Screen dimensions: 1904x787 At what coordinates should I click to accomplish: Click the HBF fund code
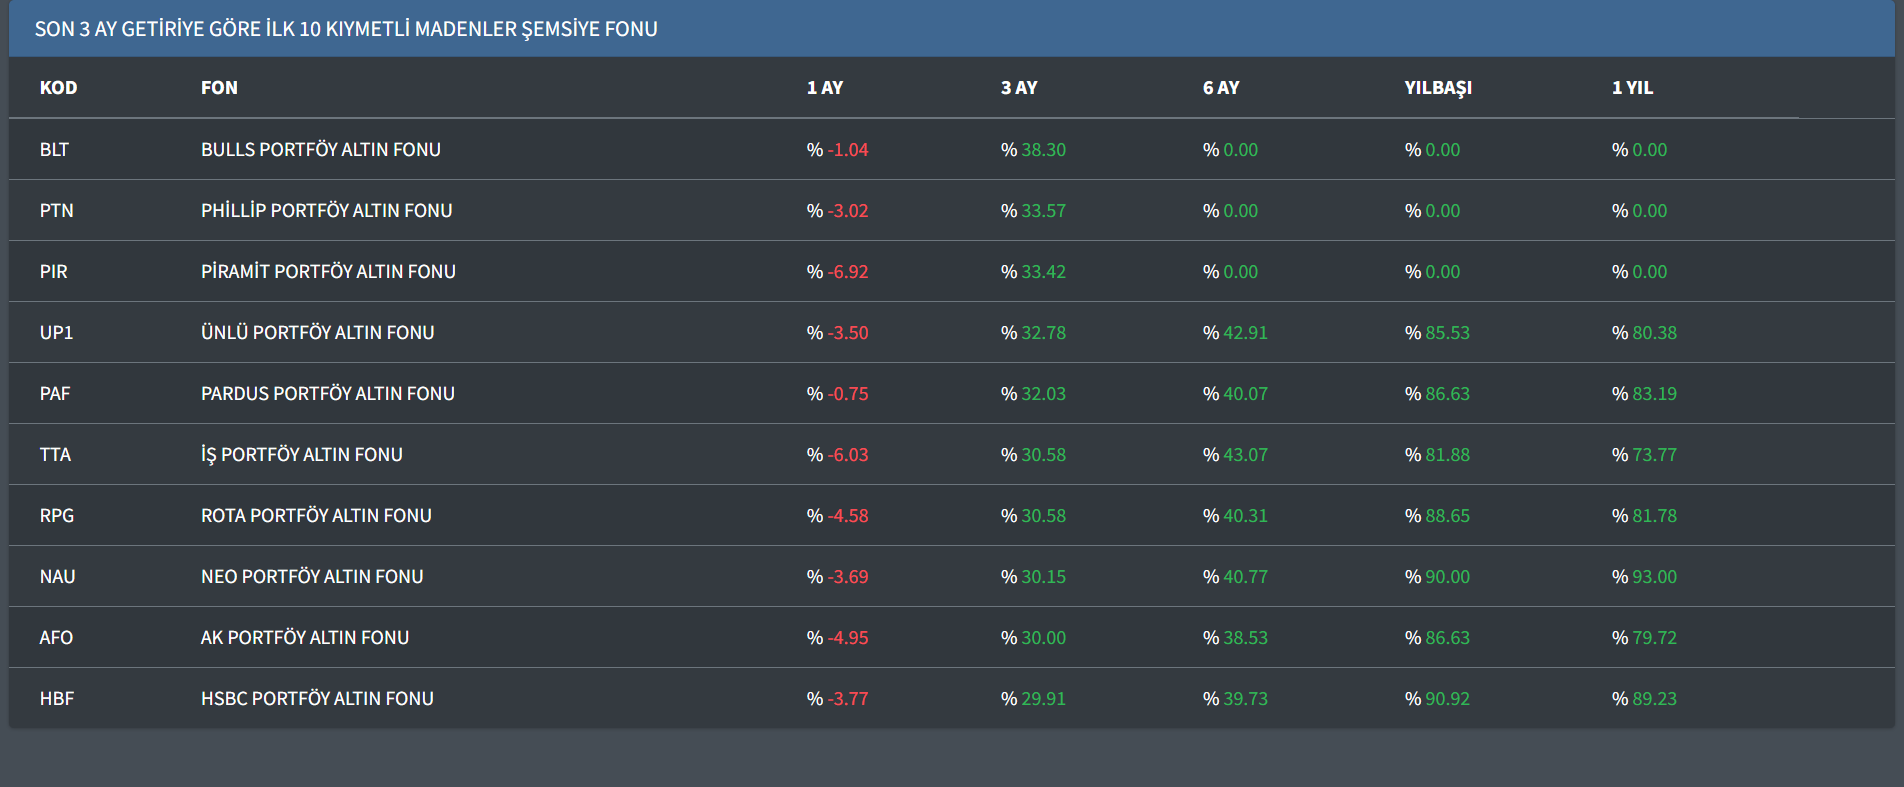pos(56,699)
